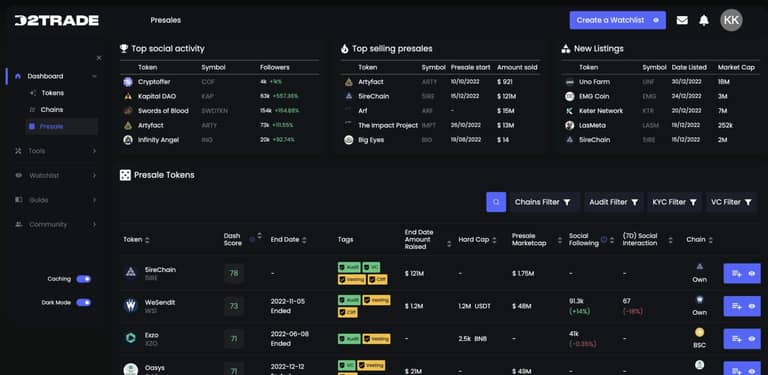Image resolution: width=768 pixels, height=375 pixels.
Task: Click the Exzo logo in table
Action: coord(131,338)
